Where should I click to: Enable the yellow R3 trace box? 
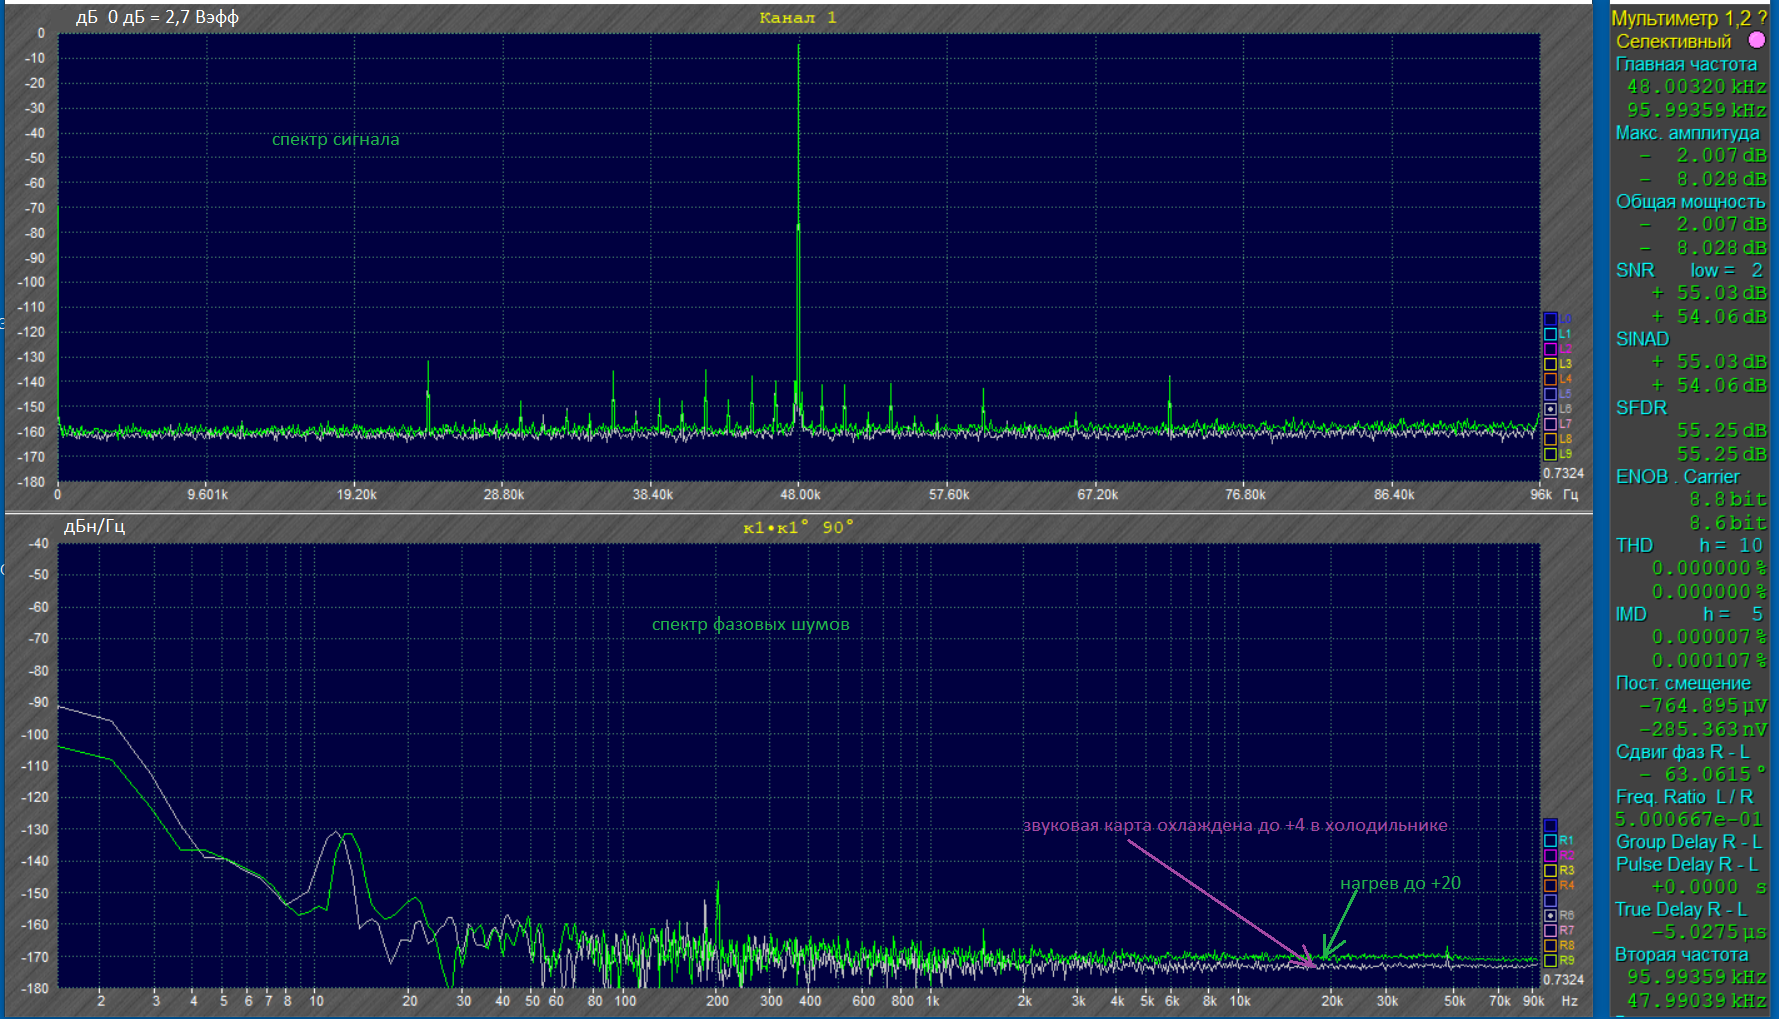[1550, 871]
